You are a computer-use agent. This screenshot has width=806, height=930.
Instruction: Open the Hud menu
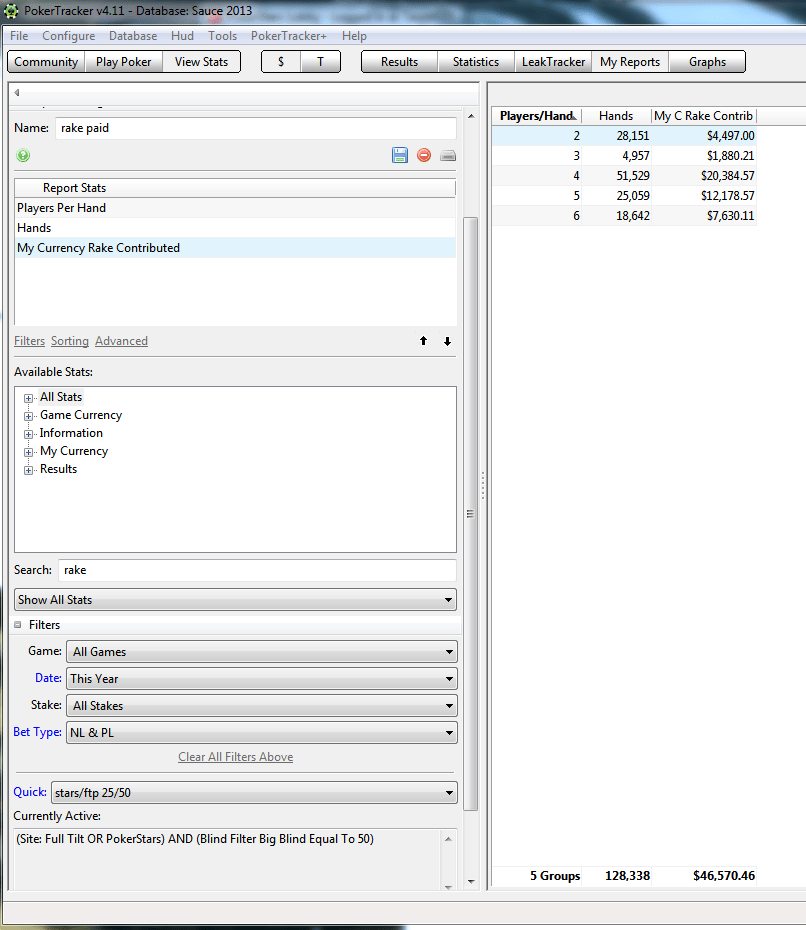pos(182,36)
